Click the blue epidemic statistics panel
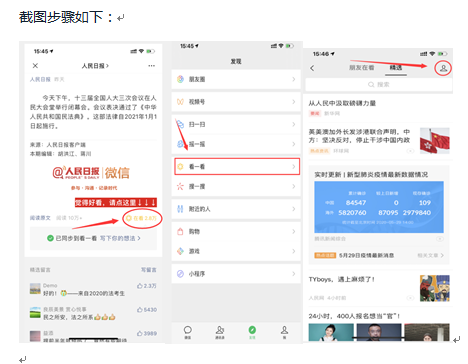 [379, 207]
